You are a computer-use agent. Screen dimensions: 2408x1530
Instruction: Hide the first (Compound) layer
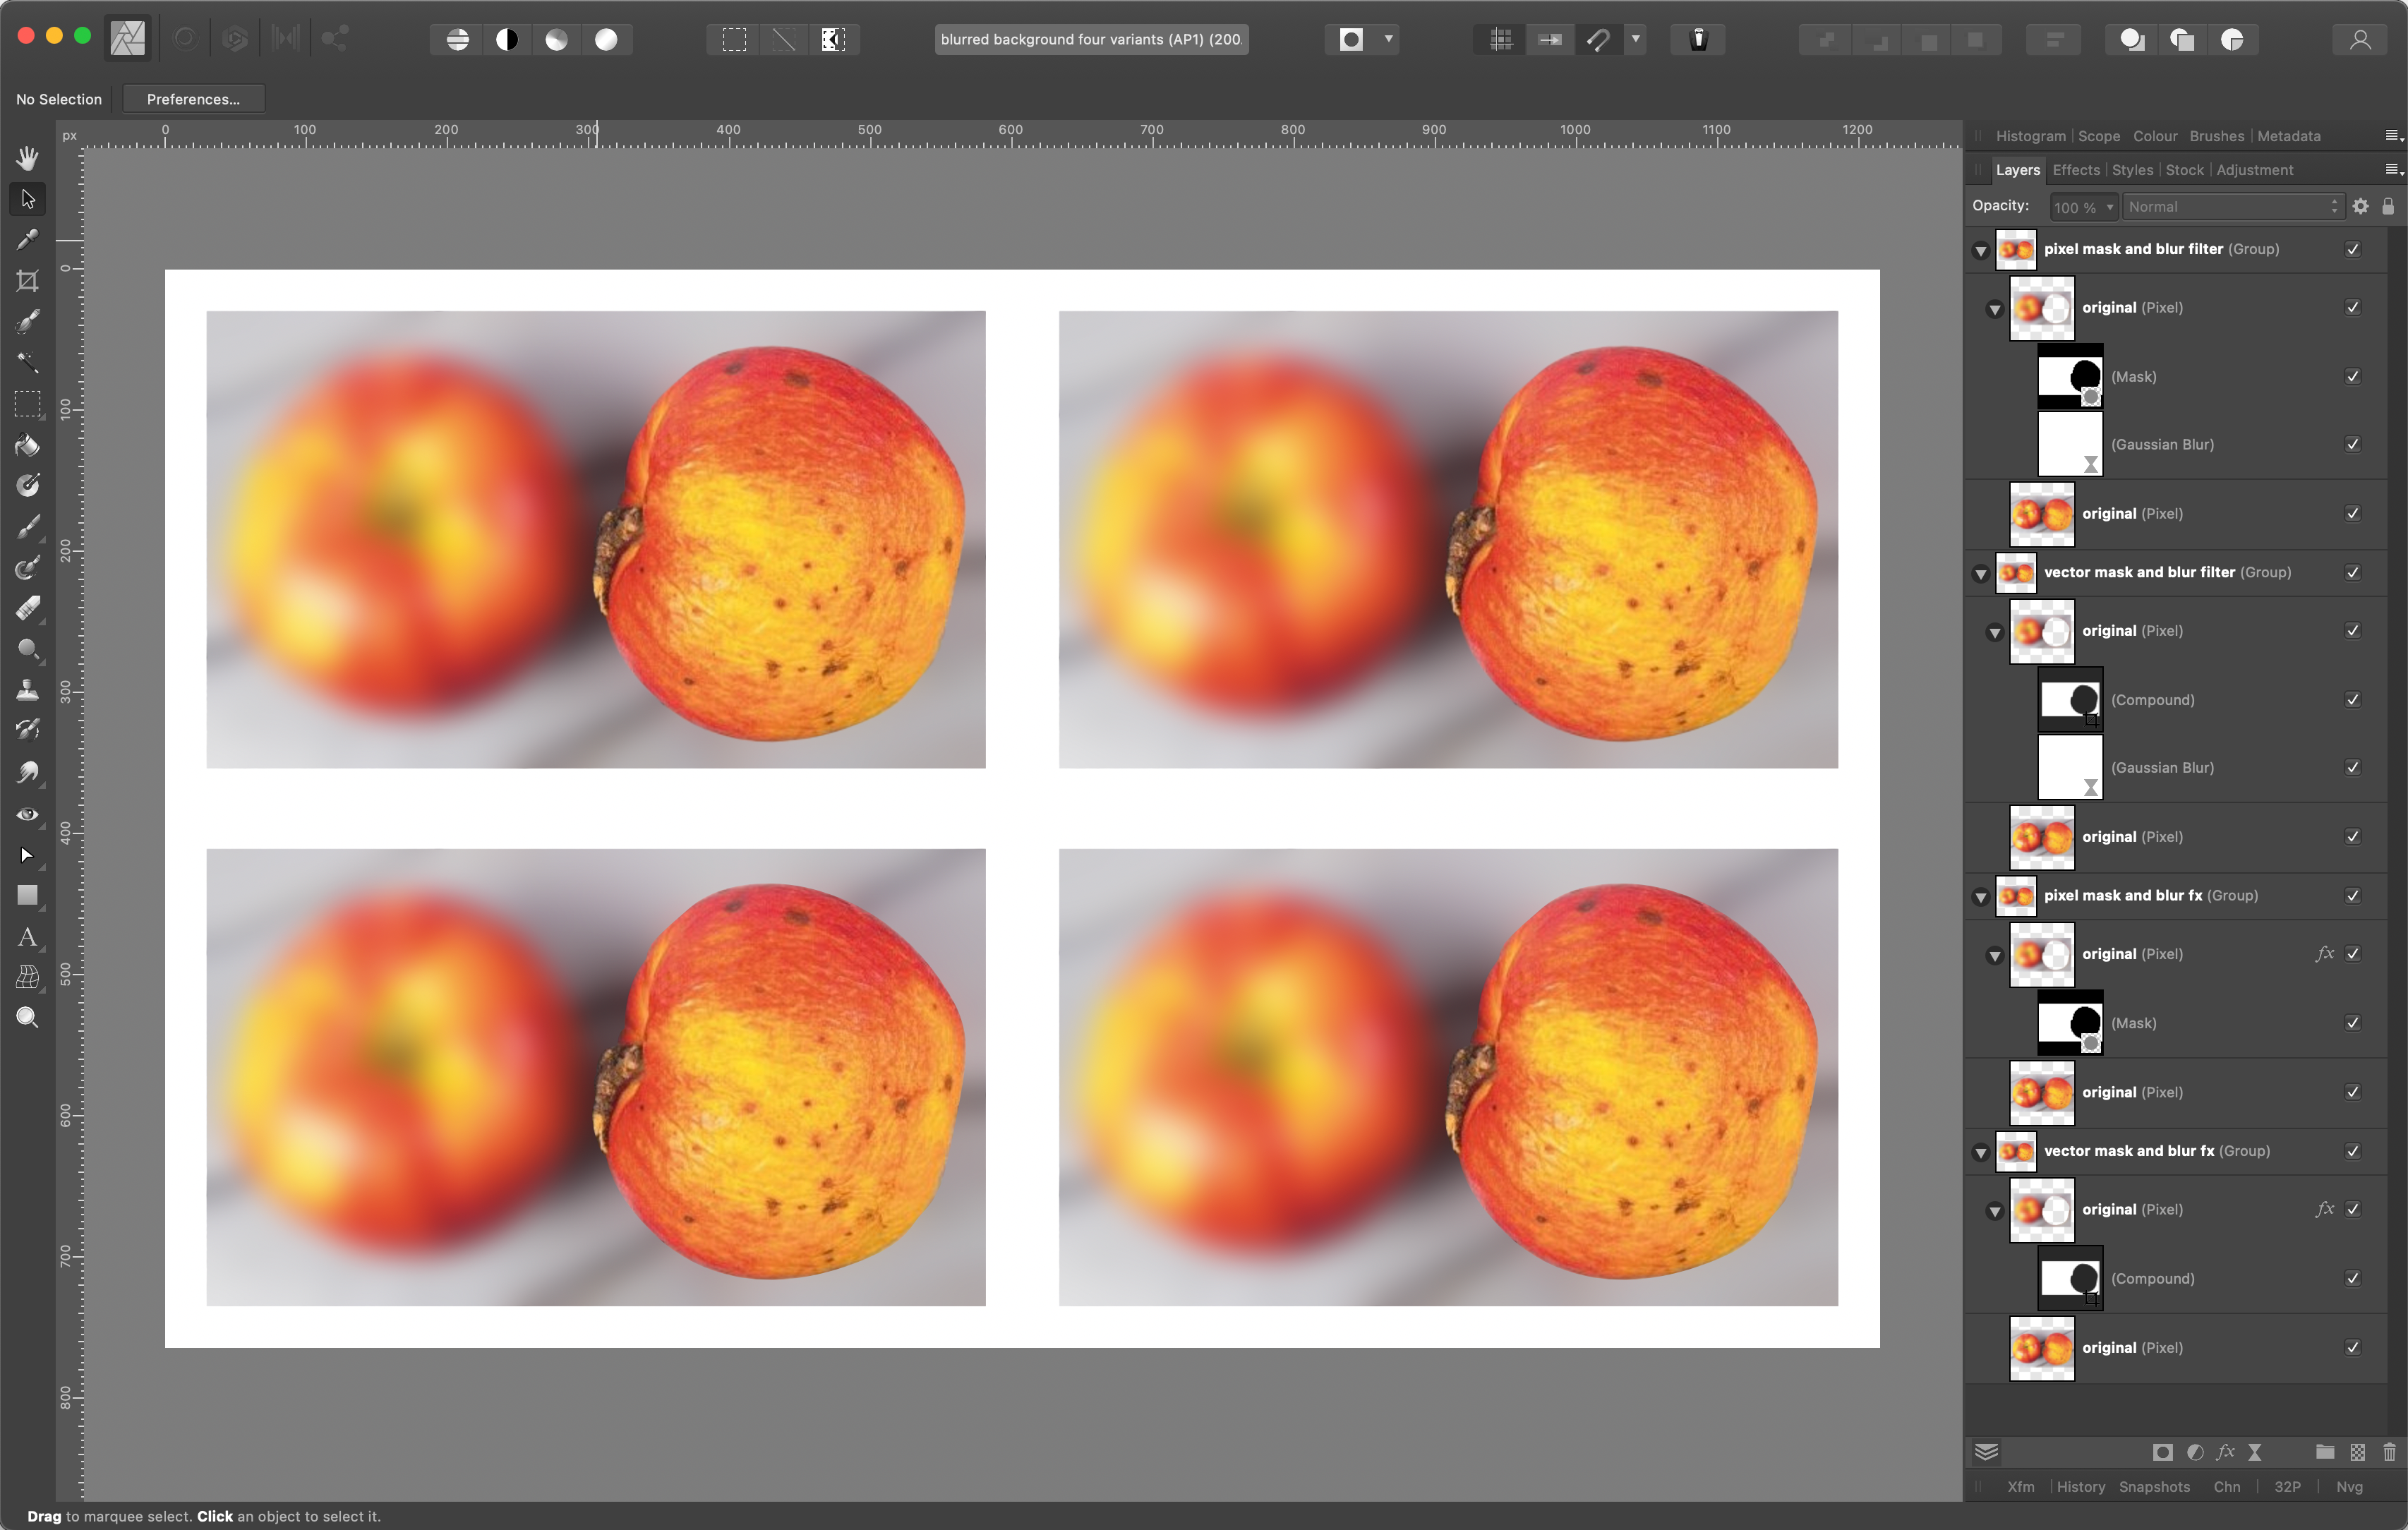tap(2353, 699)
